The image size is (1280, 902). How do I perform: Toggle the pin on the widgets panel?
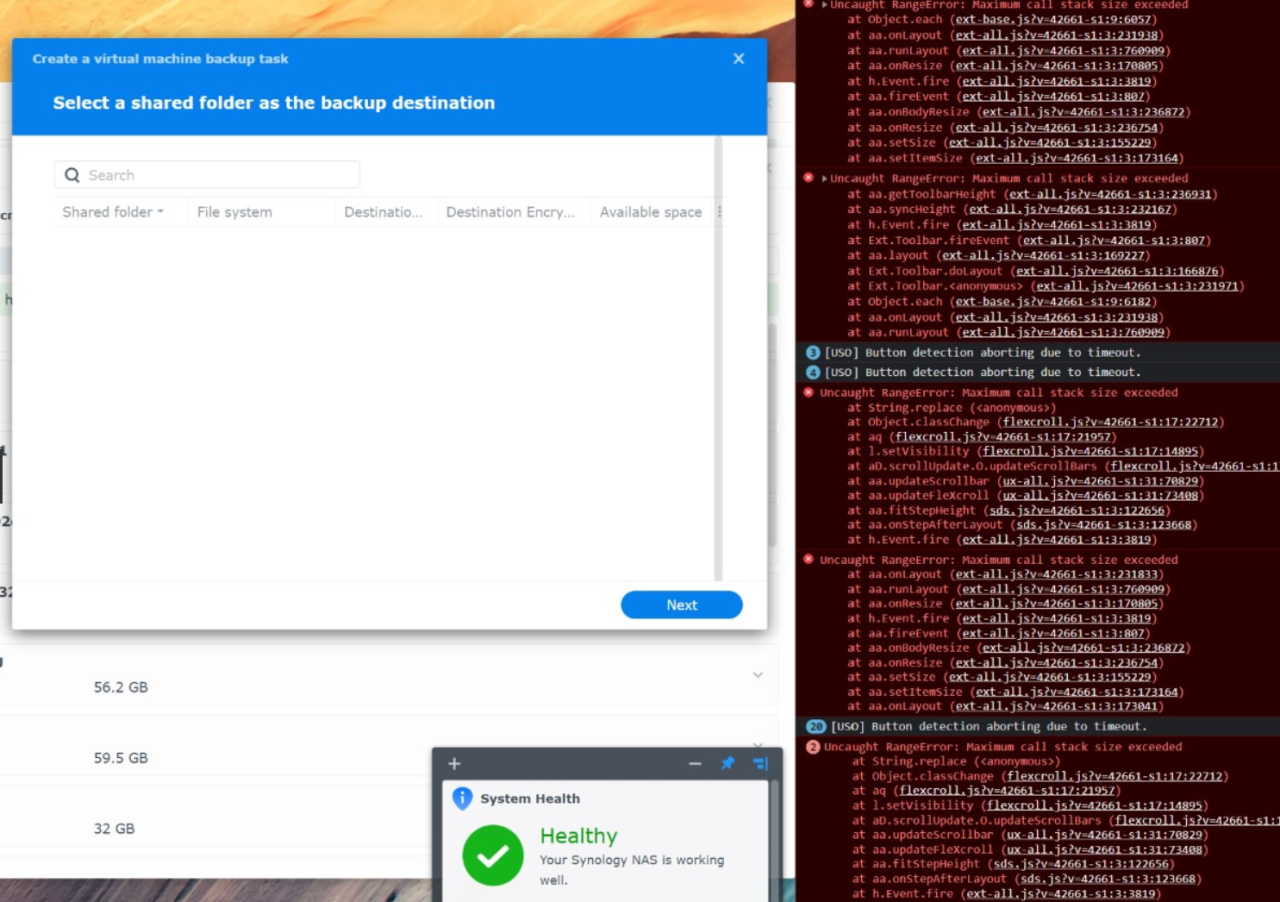pos(727,763)
